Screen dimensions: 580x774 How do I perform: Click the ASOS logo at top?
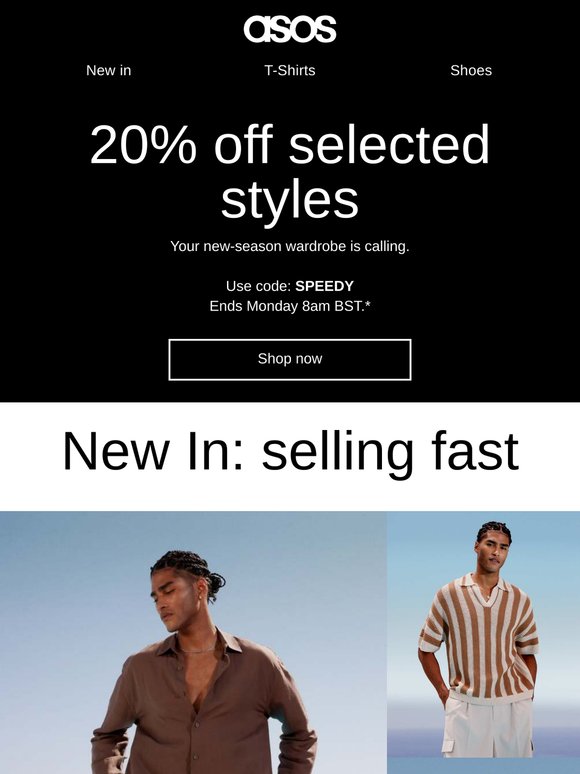[x=290, y=29]
